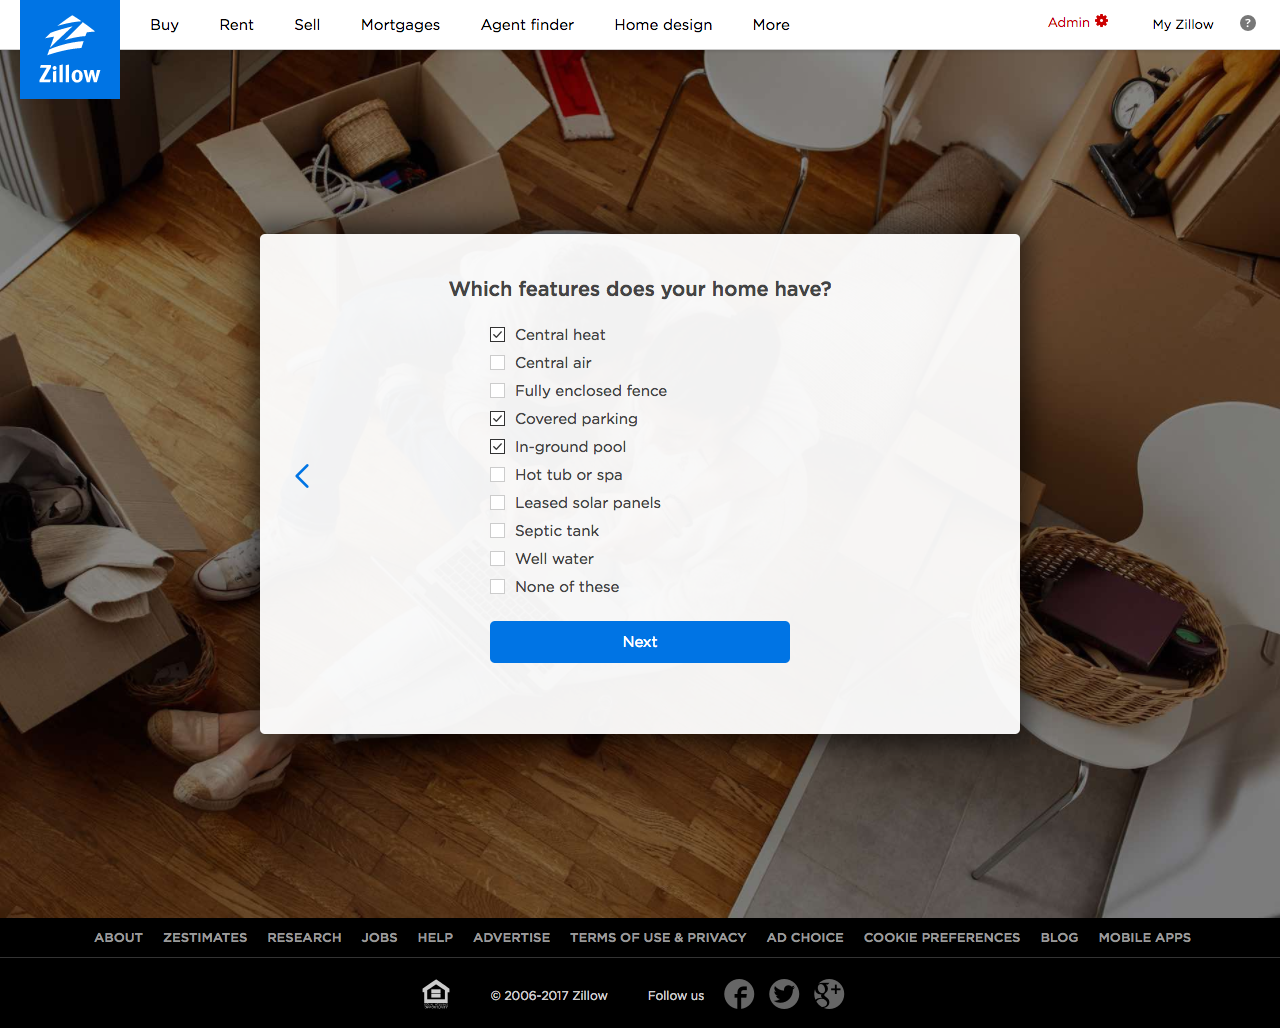Open the Buy menu item
Screen dimensions: 1280x1028
(x=164, y=25)
